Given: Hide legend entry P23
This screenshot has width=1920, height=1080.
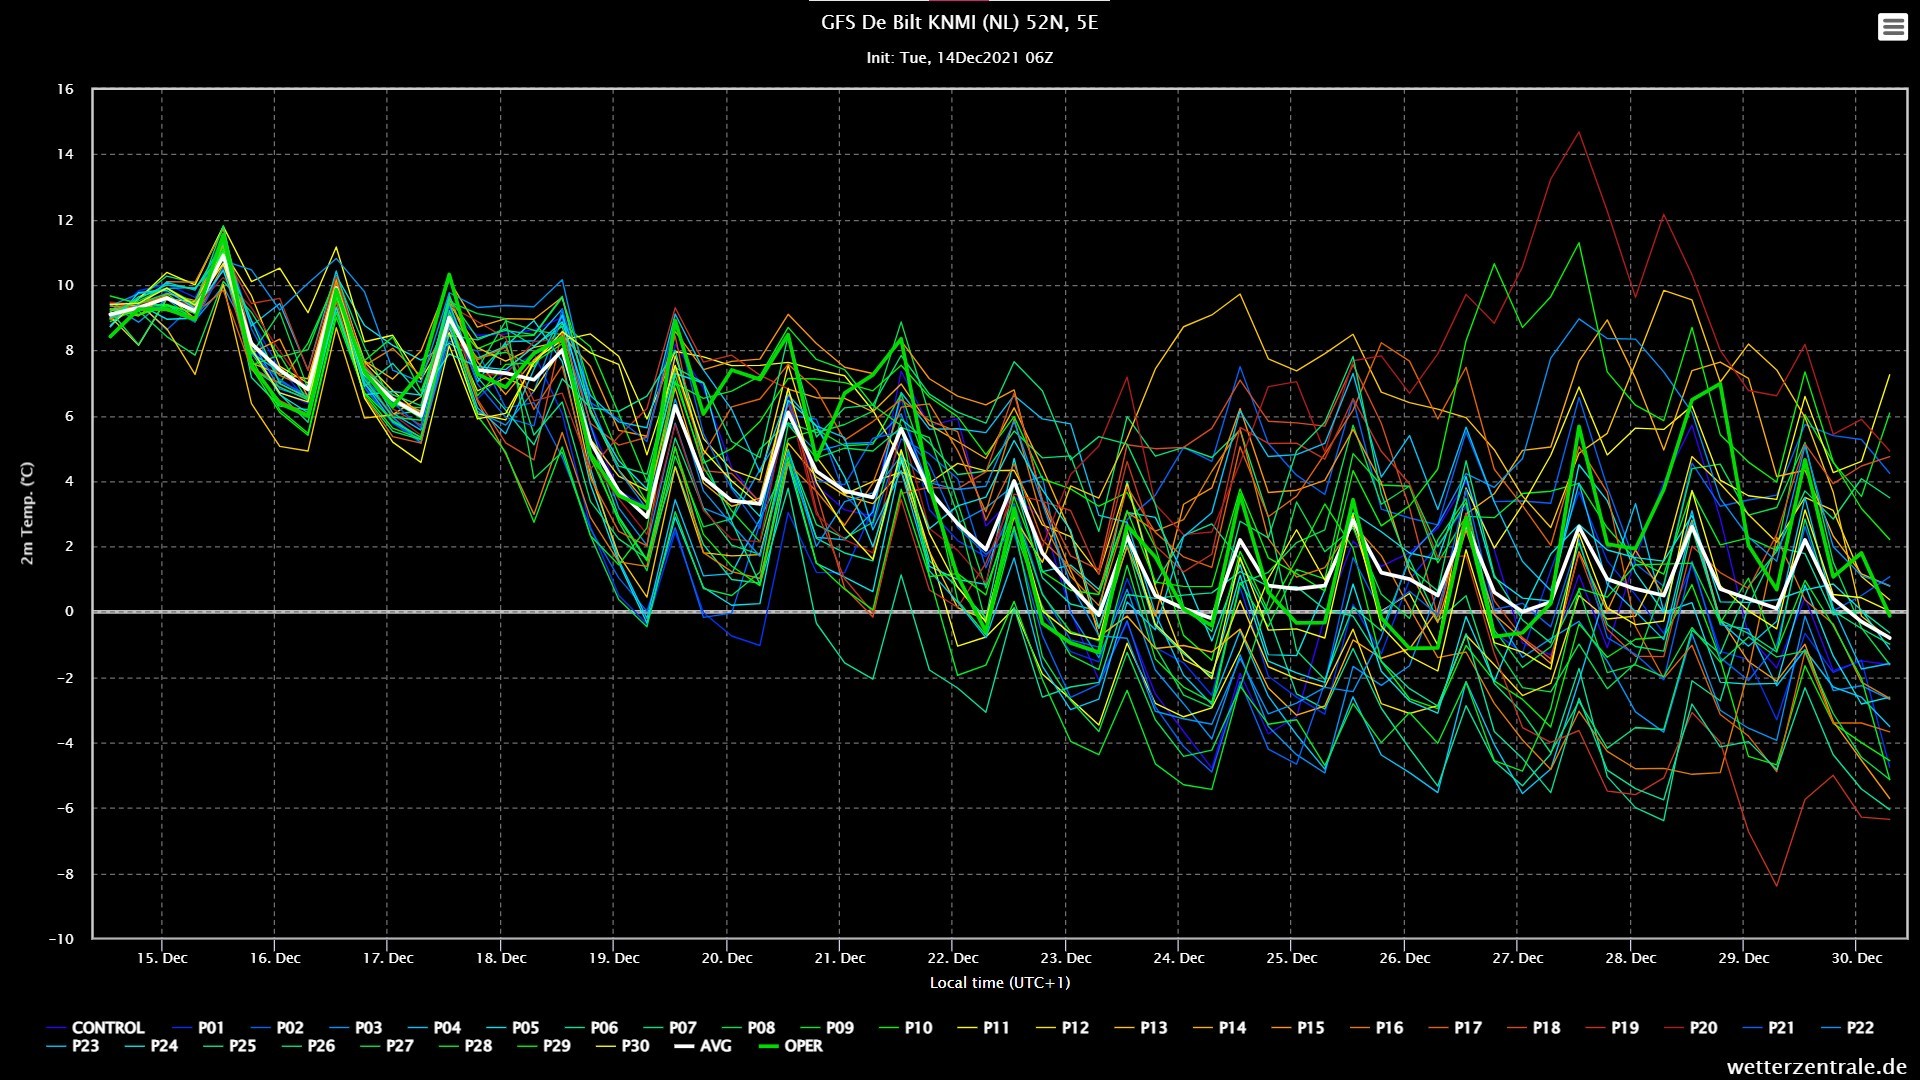Looking at the screenshot, I should [72, 1046].
